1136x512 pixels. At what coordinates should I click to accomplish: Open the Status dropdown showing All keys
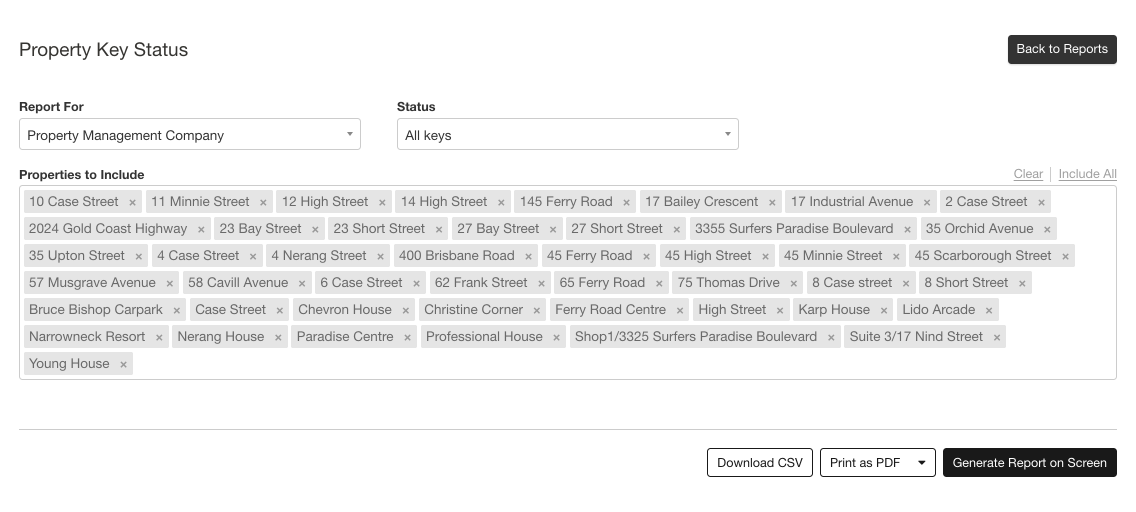pos(567,135)
